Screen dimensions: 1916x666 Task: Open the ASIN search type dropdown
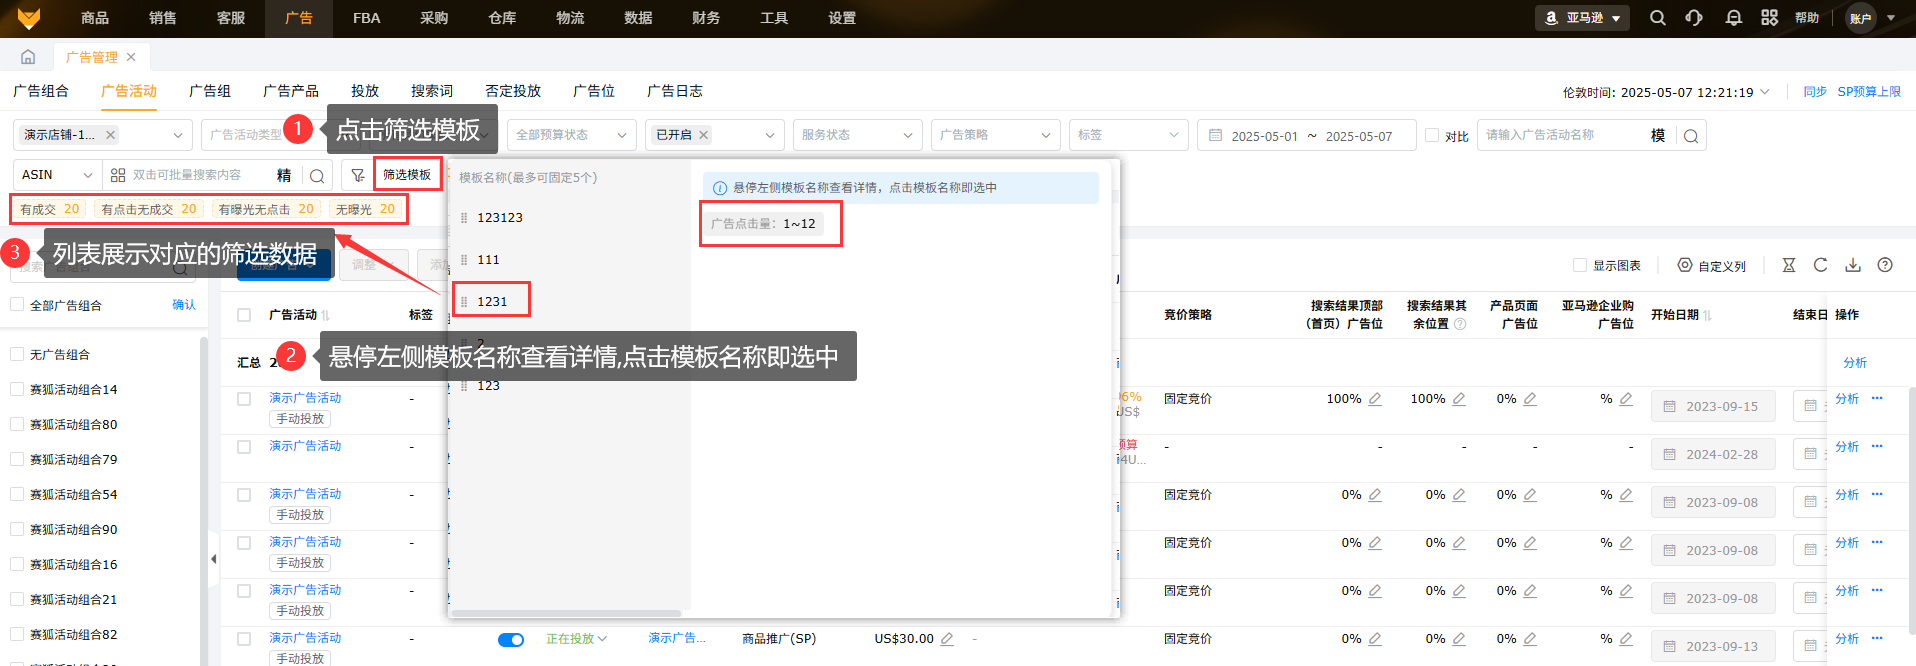point(57,175)
